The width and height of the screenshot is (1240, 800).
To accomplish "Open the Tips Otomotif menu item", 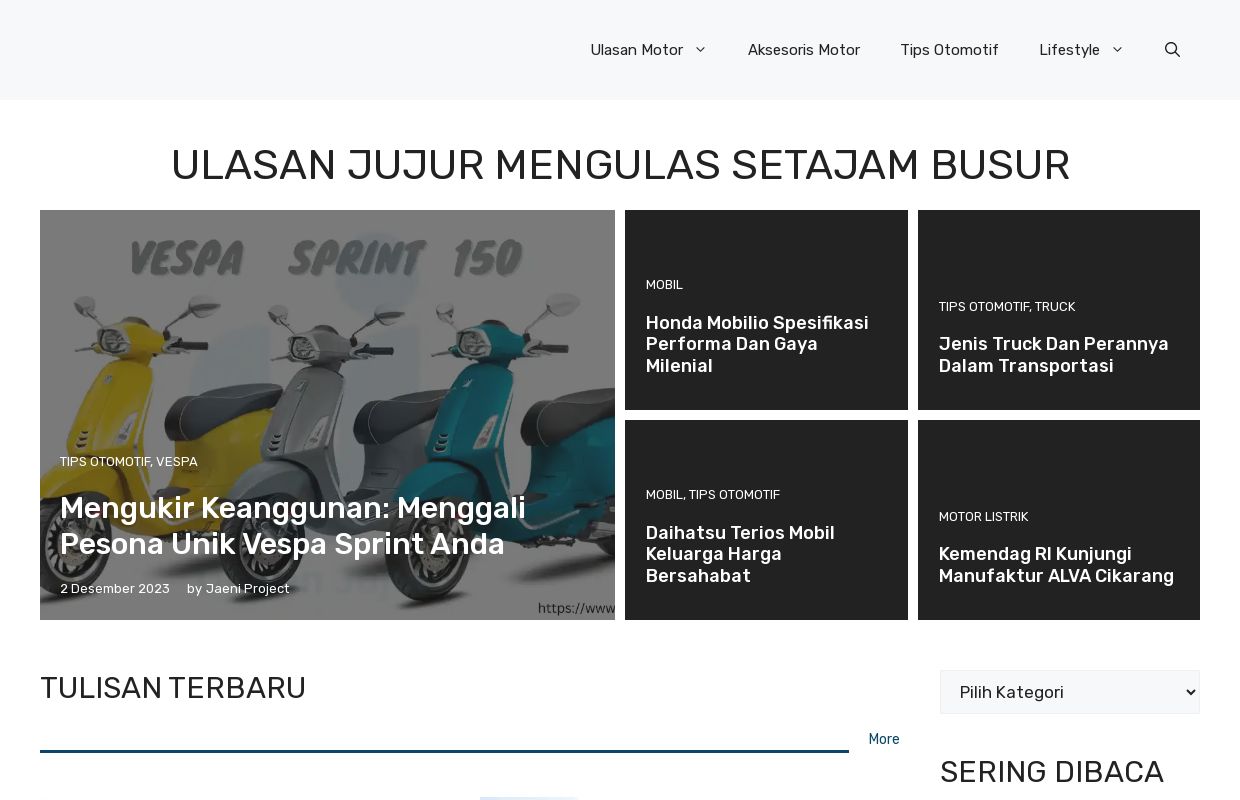I will pyautogui.click(x=949, y=50).
